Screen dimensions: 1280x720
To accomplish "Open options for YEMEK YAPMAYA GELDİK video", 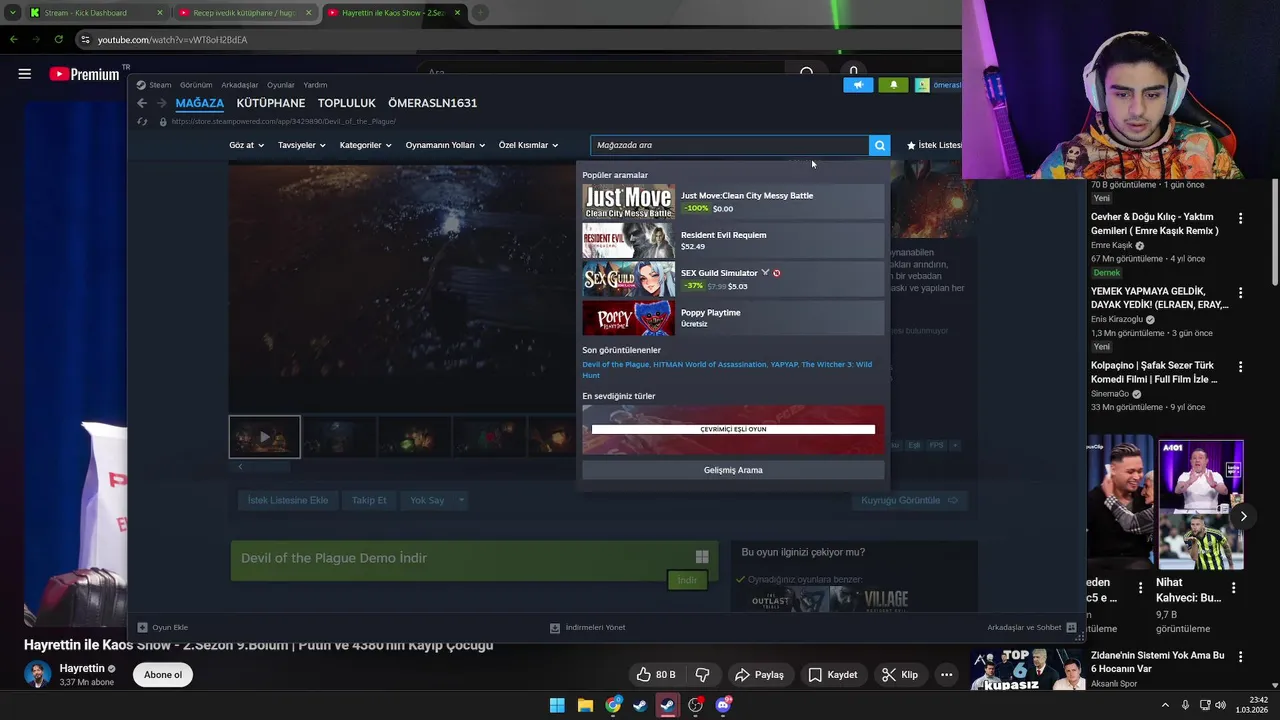I will (x=1240, y=293).
